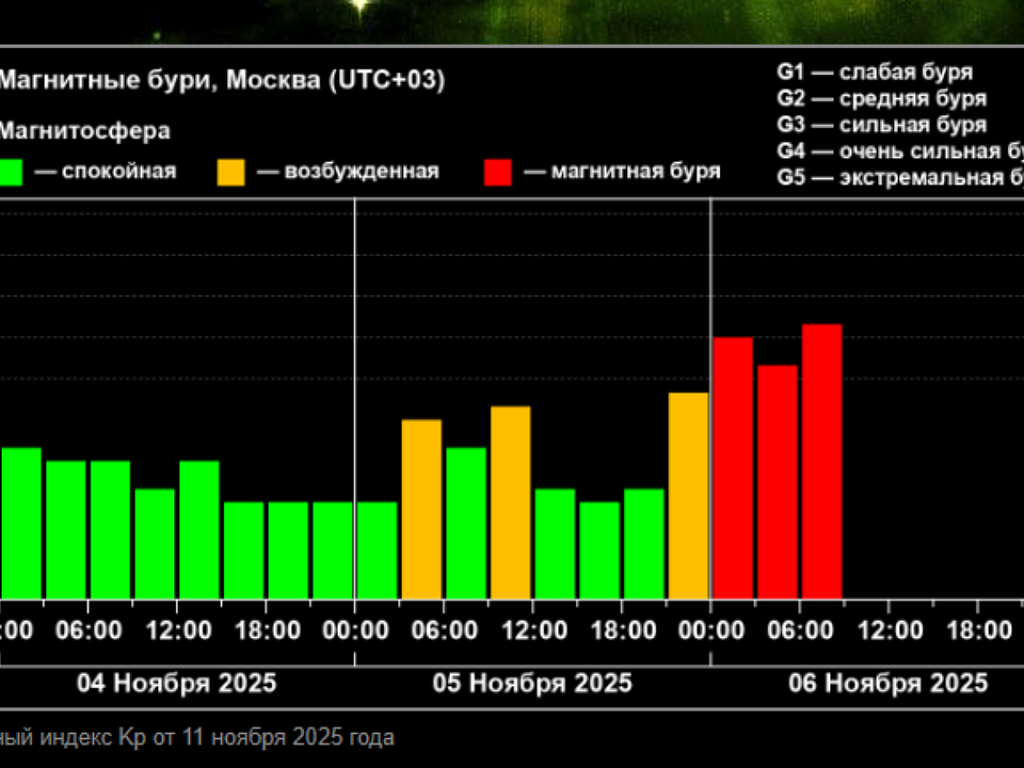Screen dimensions: 1024x768
Task: Click the green bar between the two orange bars
Action: click(x=466, y=522)
